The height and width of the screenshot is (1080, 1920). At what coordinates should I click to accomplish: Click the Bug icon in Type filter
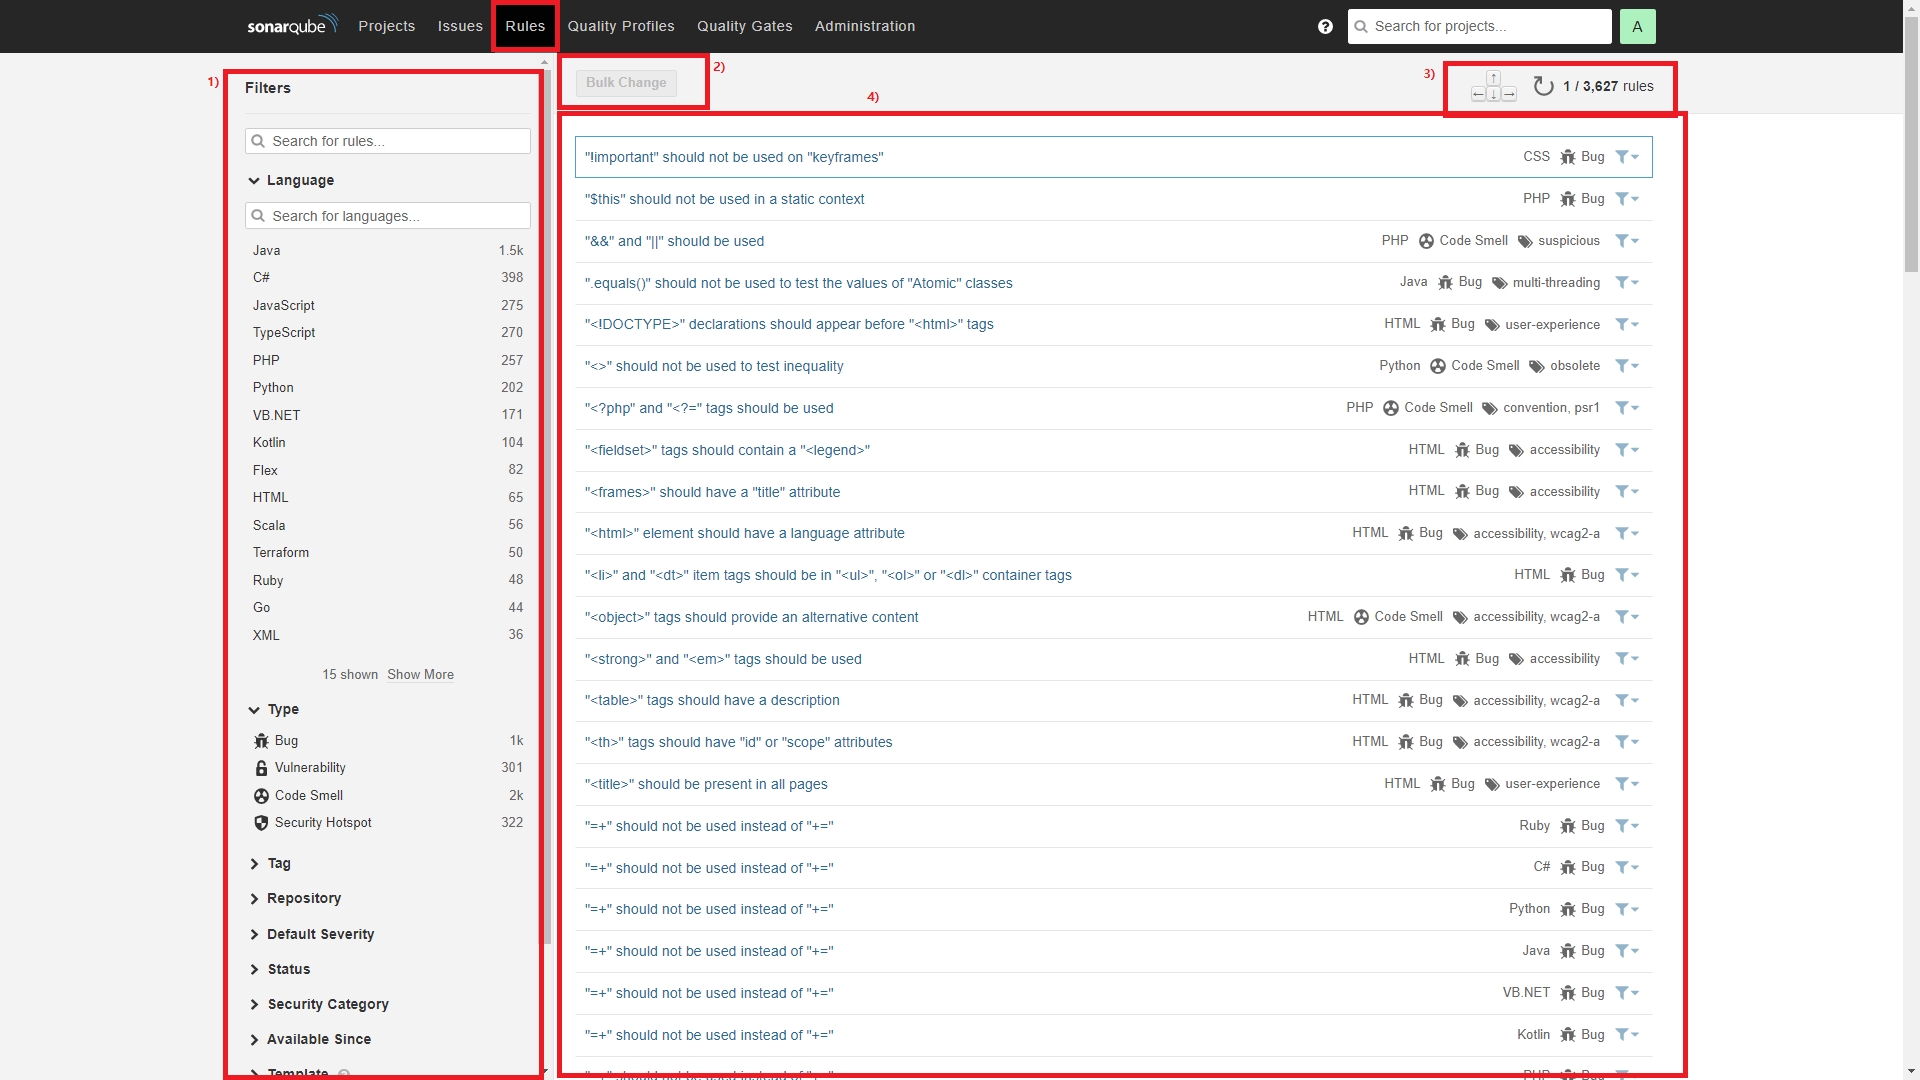pos(262,741)
